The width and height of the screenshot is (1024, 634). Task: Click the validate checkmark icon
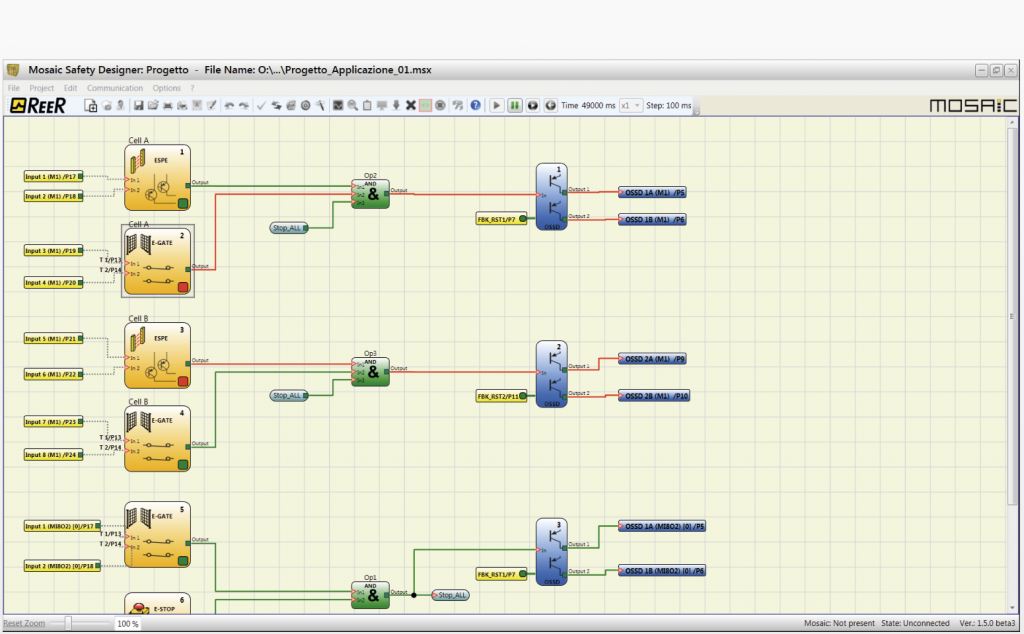[261, 105]
